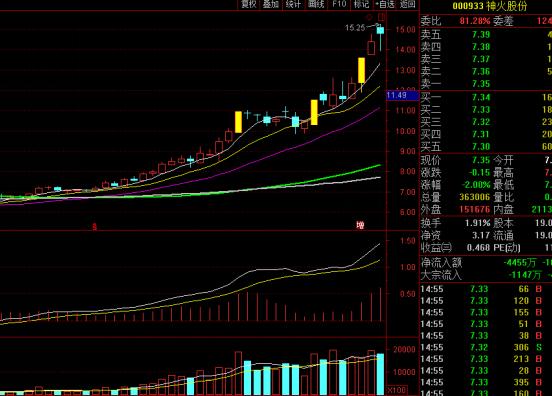The image size is (552, 396).
Task: Open the 复权 adjustment option
Action: (249, 4)
